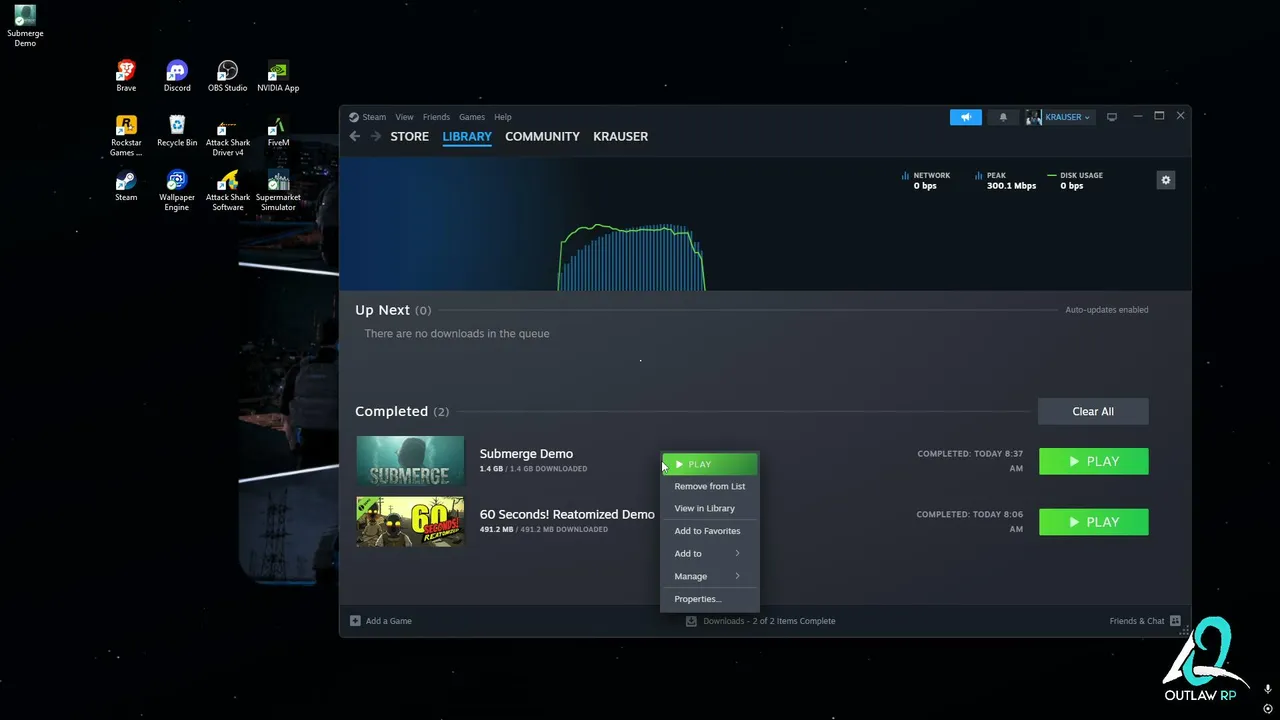1280x720 pixels.
Task: Go back with the Steam back arrow
Action: click(355, 136)
